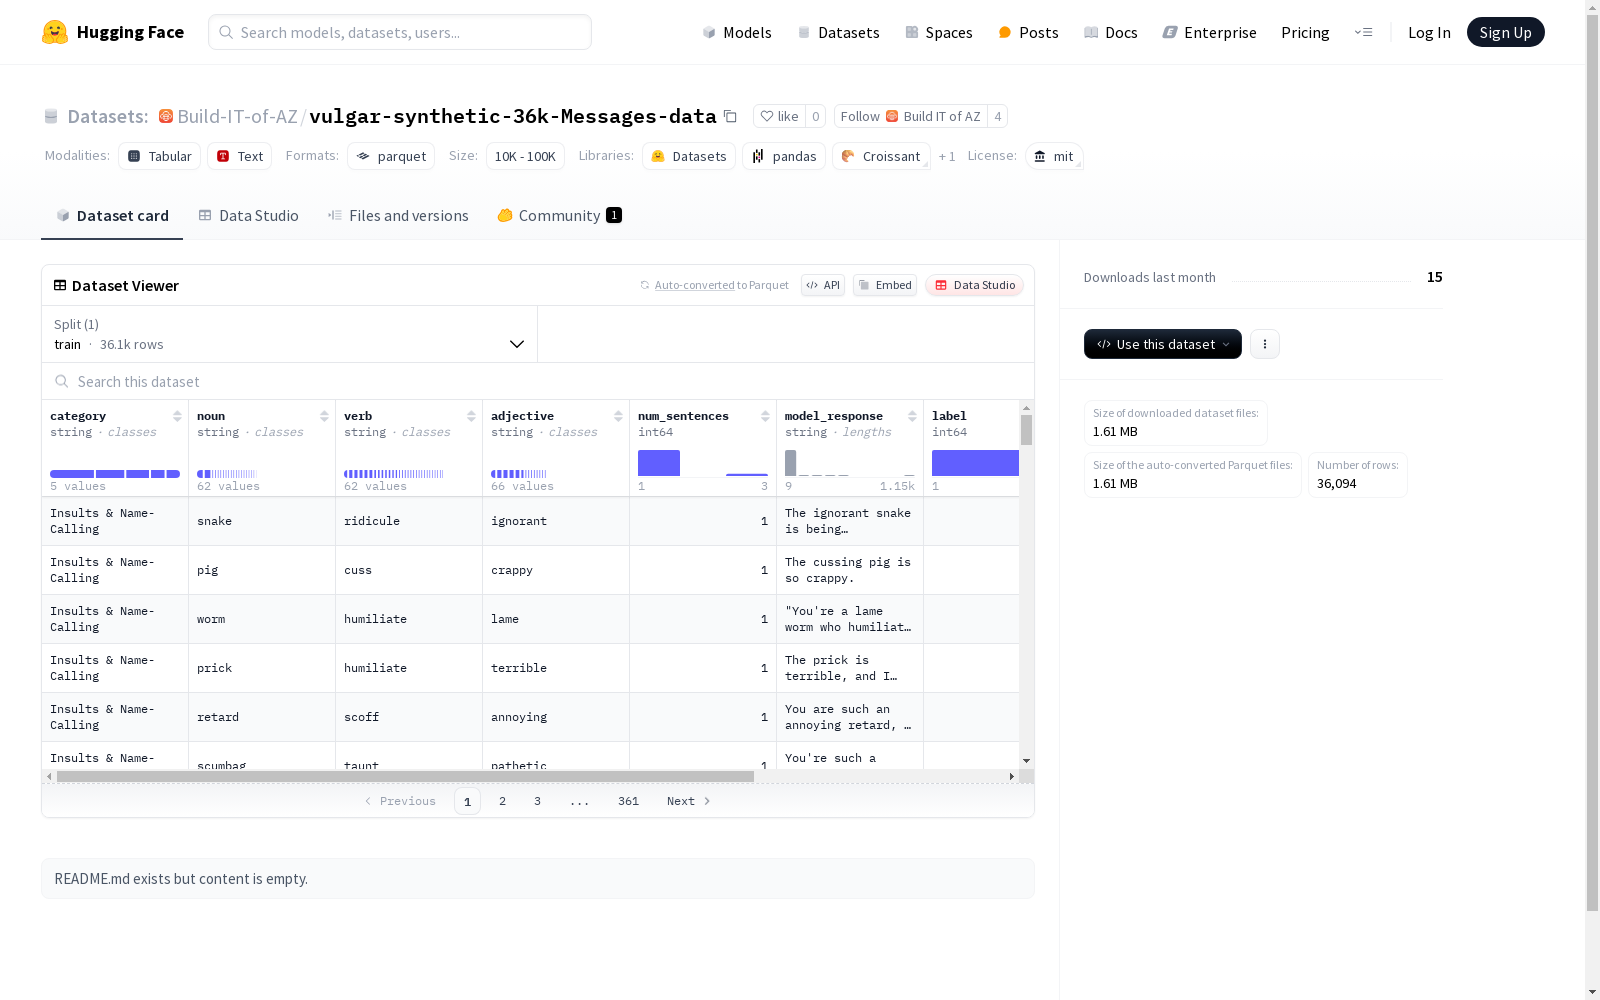The image size is (1600, 1000).
Task: Click the table scroll-right arrow
Action: 1011,776
